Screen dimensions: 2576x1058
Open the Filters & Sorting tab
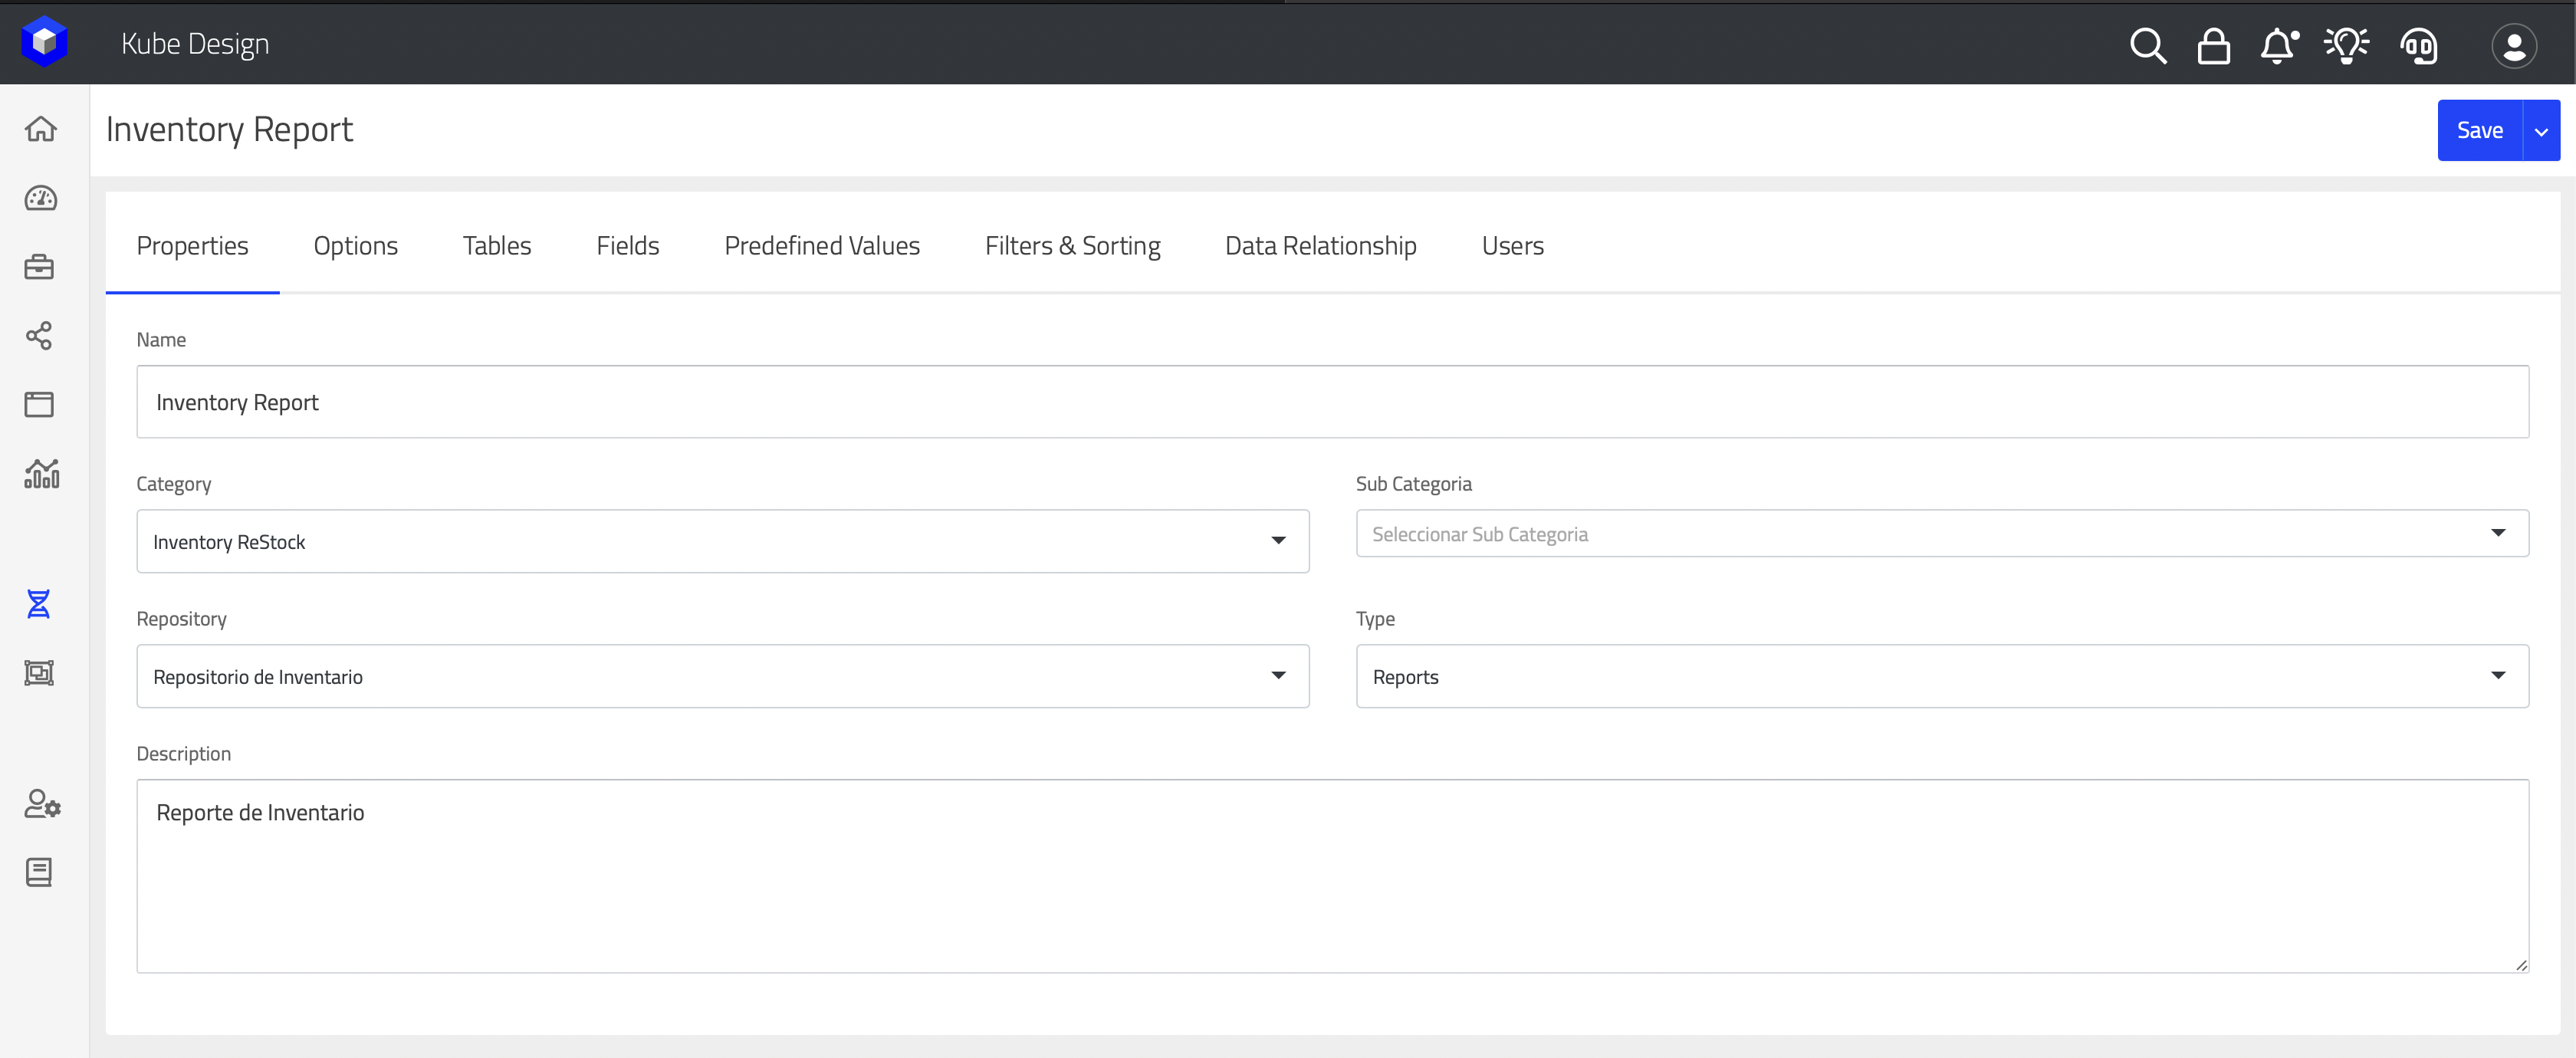(x=1072, y=246)
